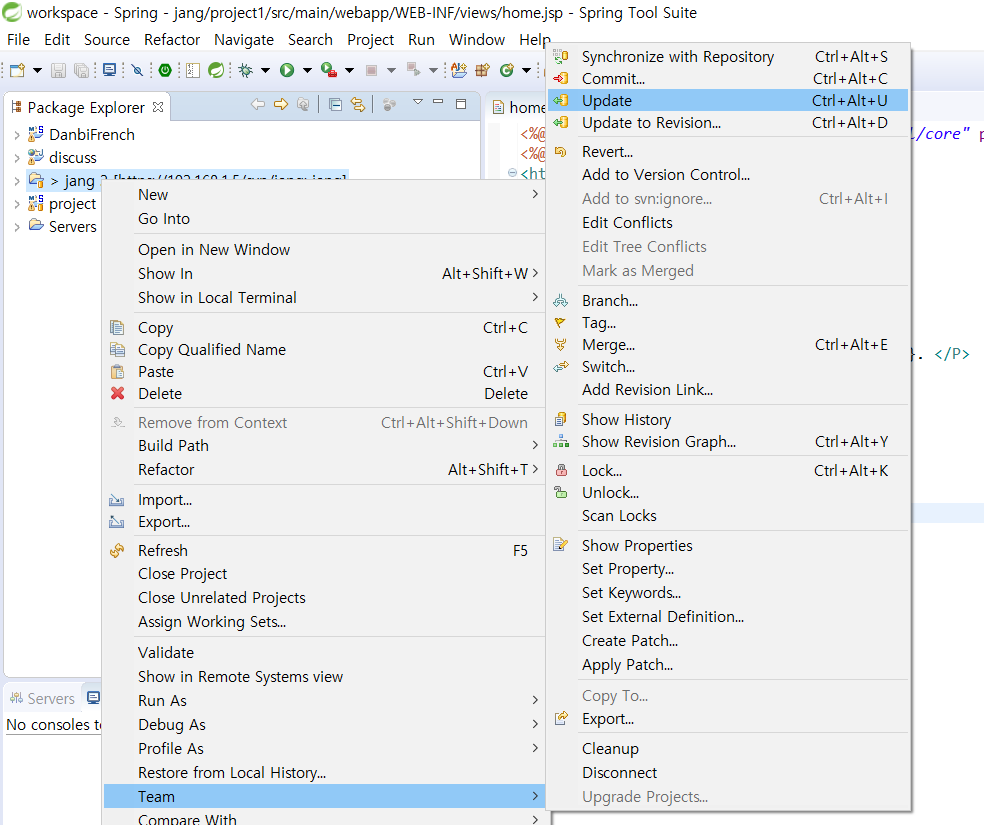Open the Run dropdown arrow

pyautogui.click(x=307, y=70)
